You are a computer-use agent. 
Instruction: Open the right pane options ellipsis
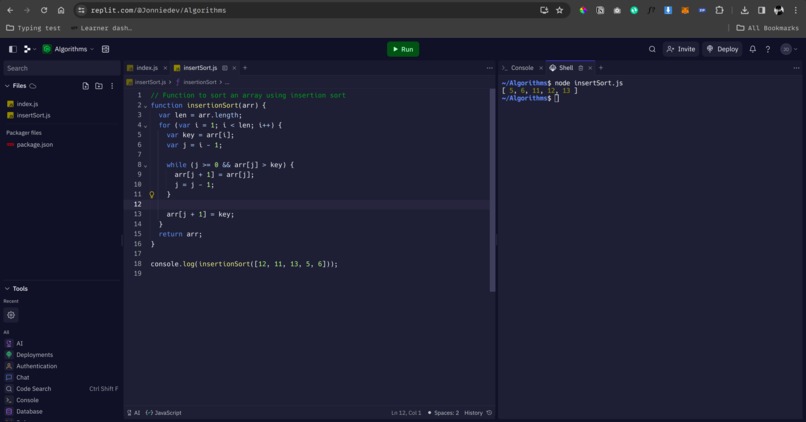tap(796, 68)
